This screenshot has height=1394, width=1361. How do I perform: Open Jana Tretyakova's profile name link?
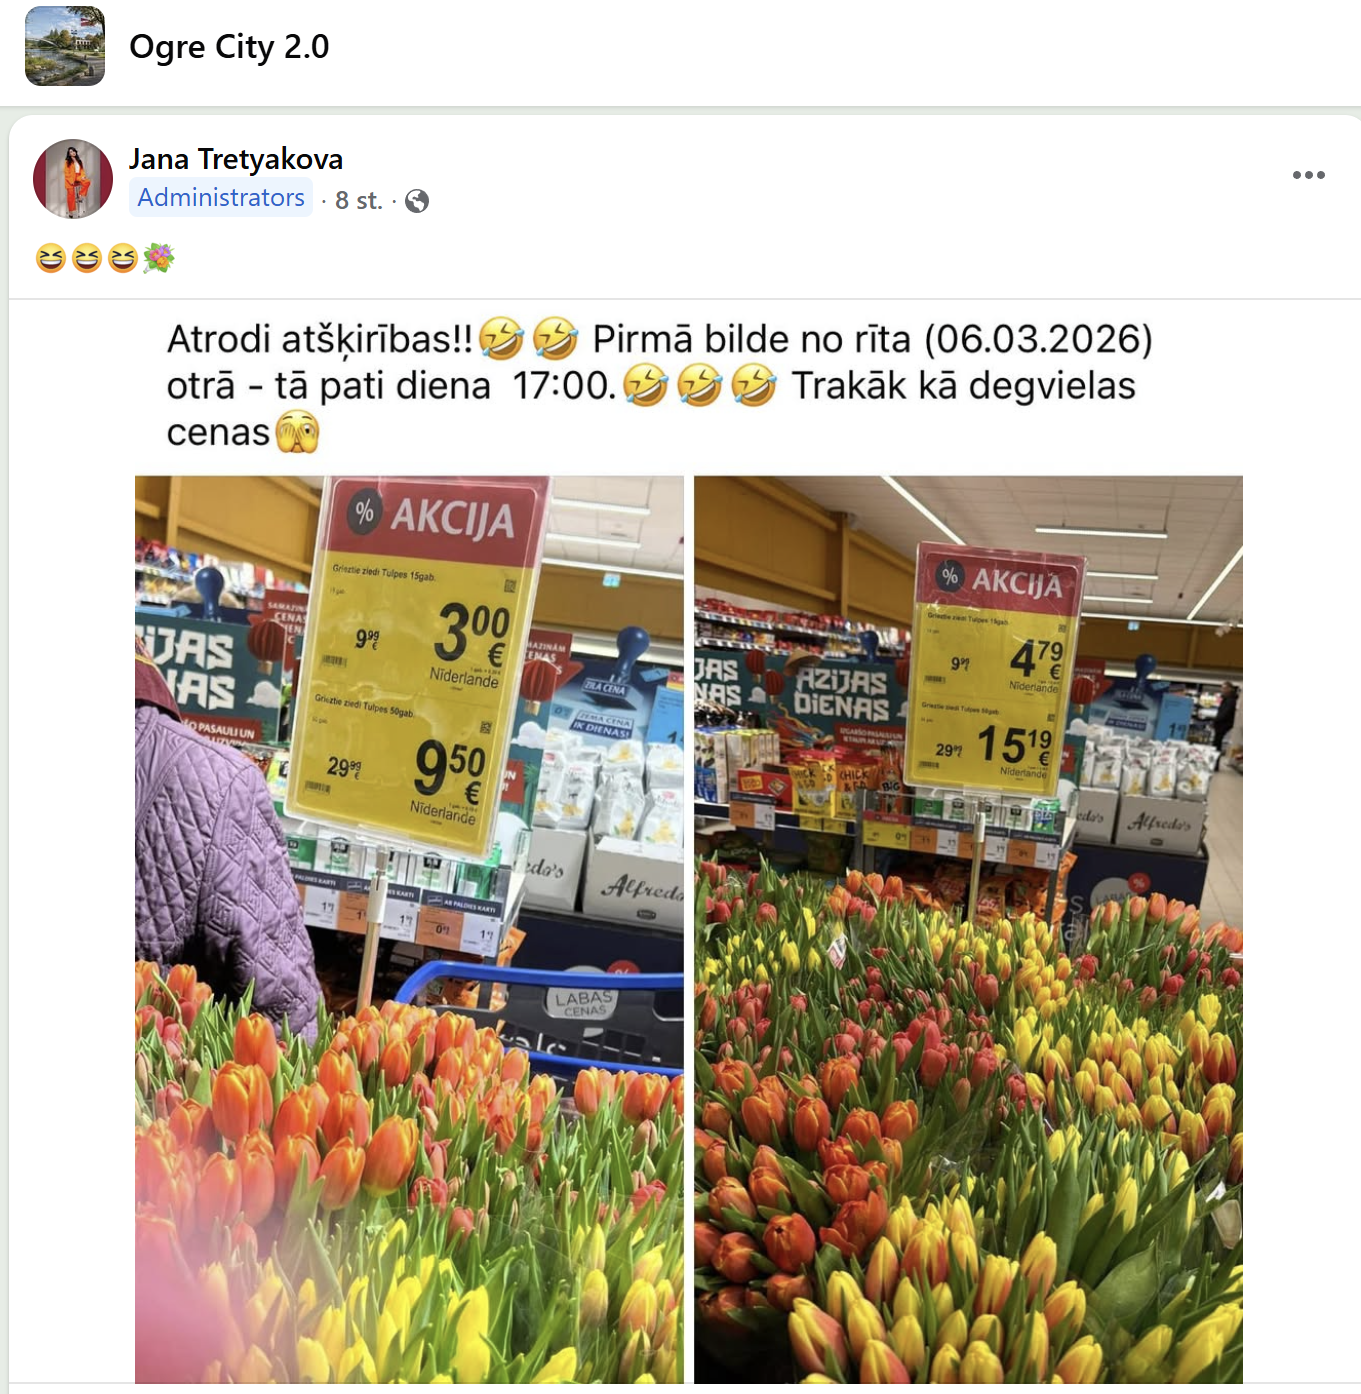point(236,159)
